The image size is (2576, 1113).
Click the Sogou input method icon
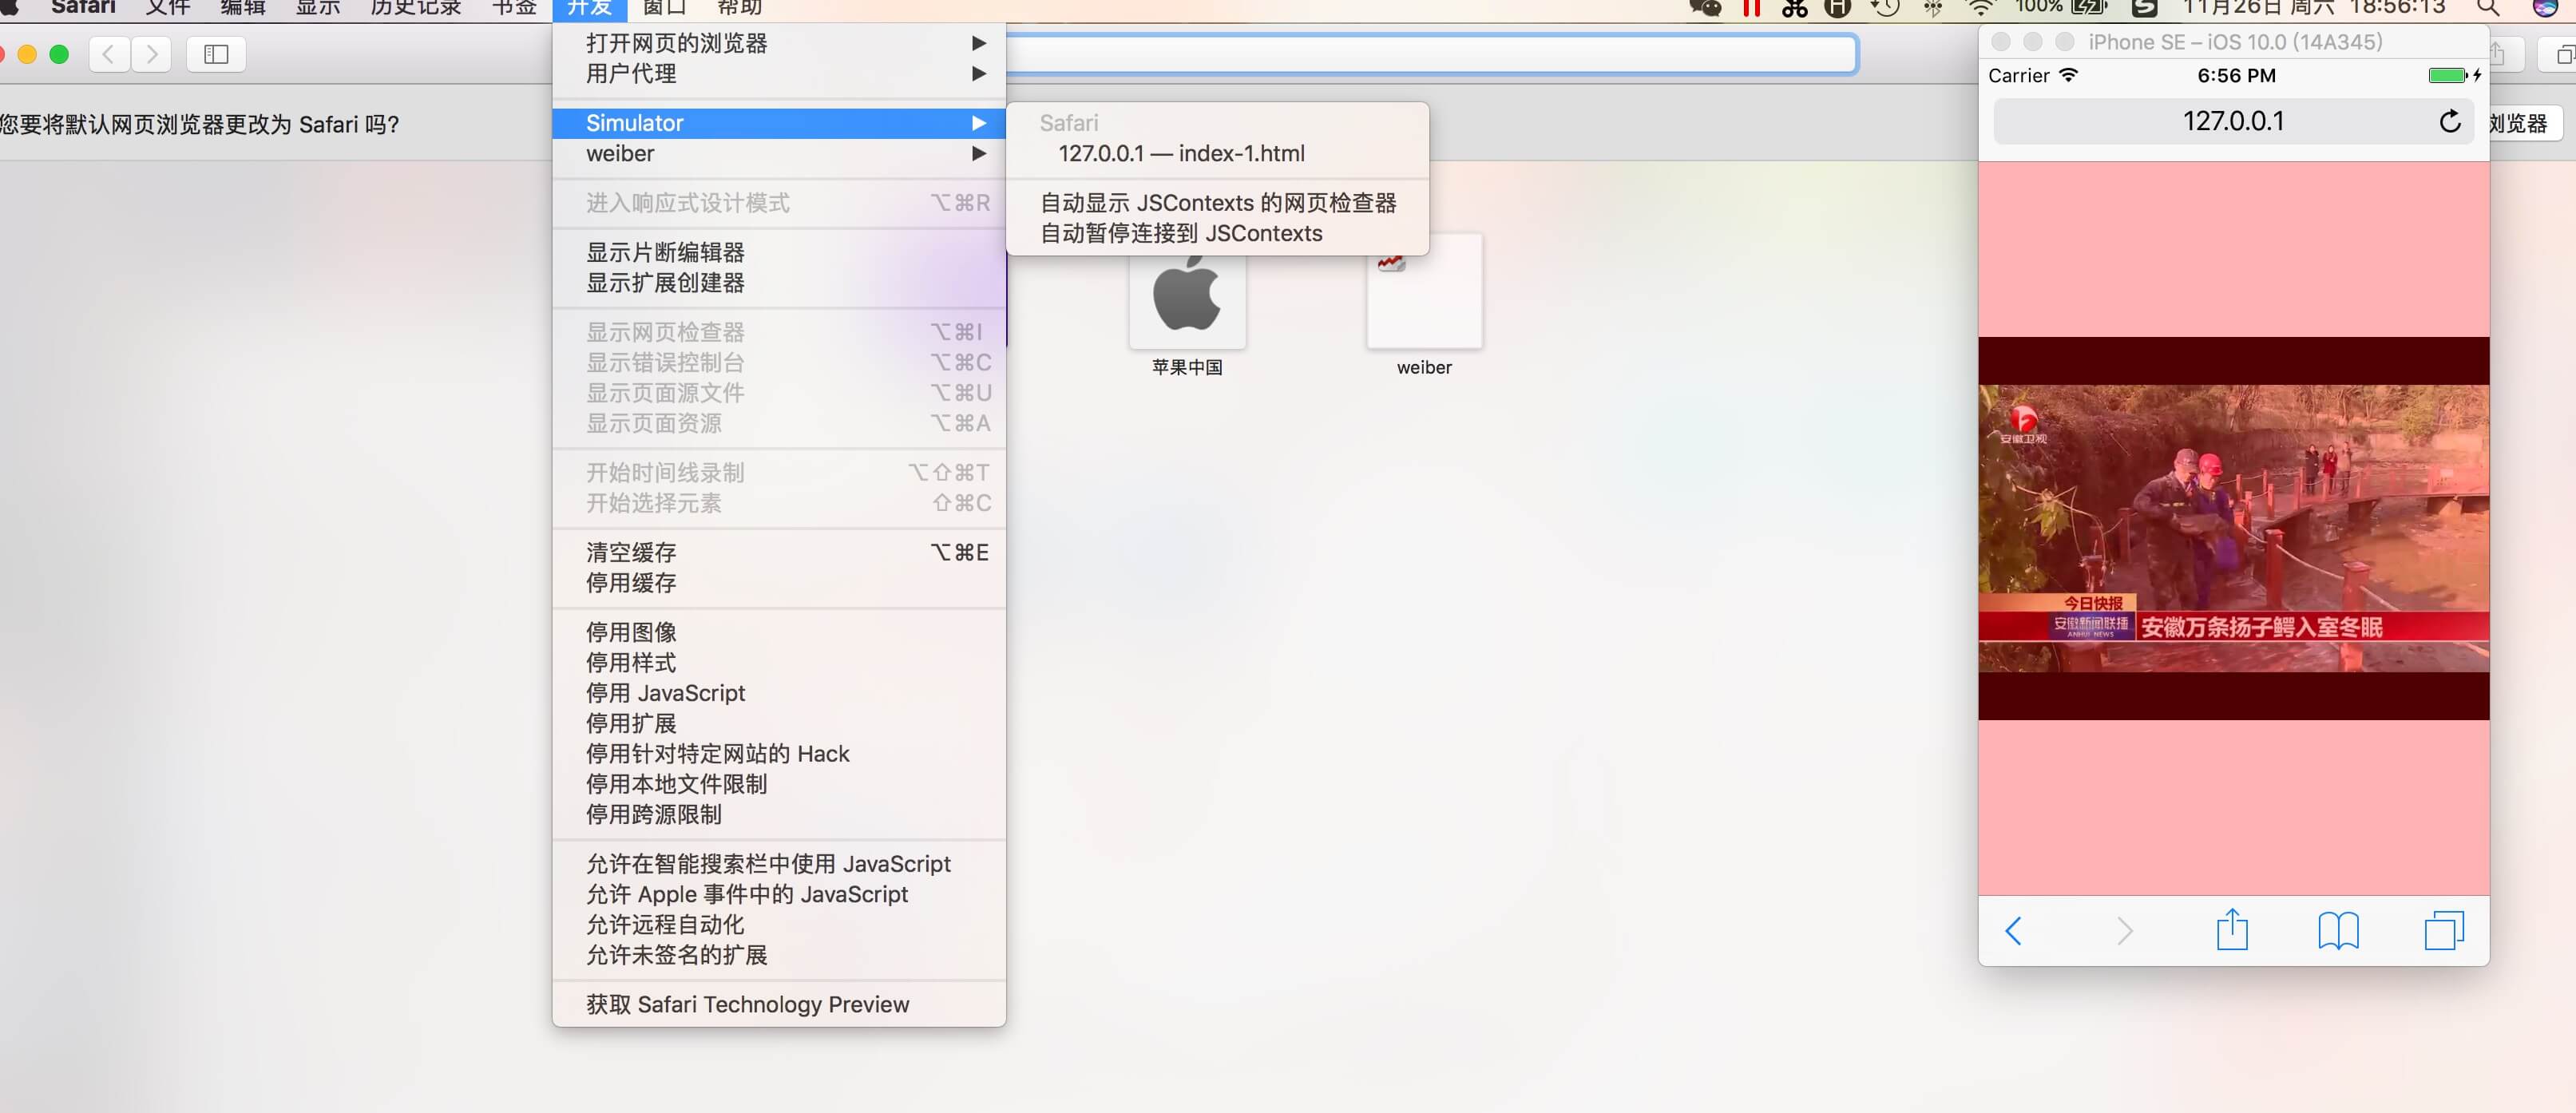2144,8
